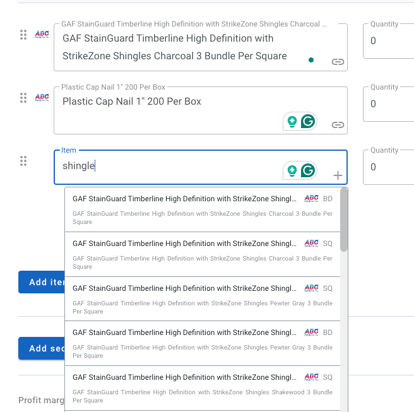Click drag handle beside Plastic Cap Nail row
The width and height of the screenshot is (414, 412).
tap(23, 98)
